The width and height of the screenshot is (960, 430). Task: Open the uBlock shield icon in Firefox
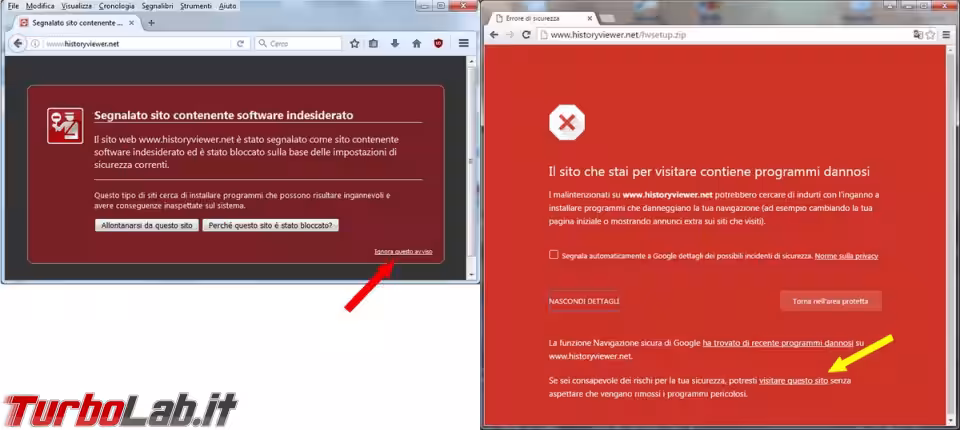pyautogui.click(x=438, y=43)
